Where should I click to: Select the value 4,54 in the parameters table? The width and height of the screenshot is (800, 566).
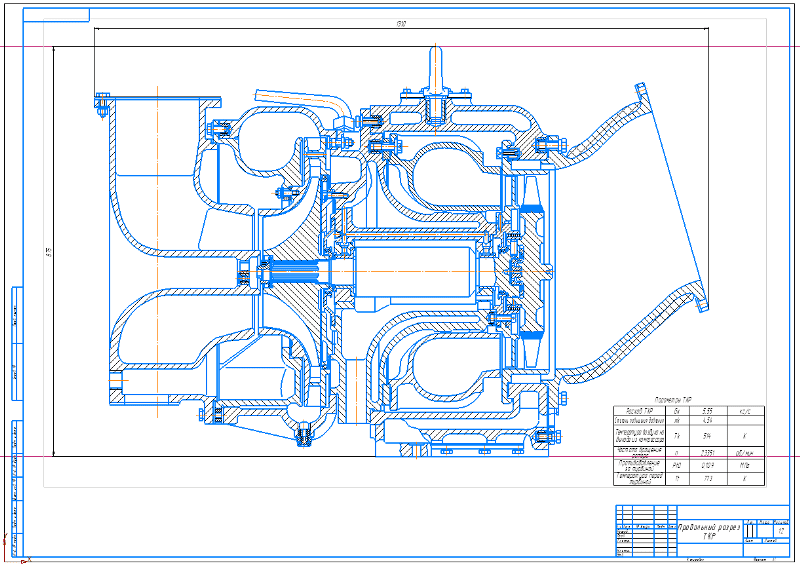[707, 421]
